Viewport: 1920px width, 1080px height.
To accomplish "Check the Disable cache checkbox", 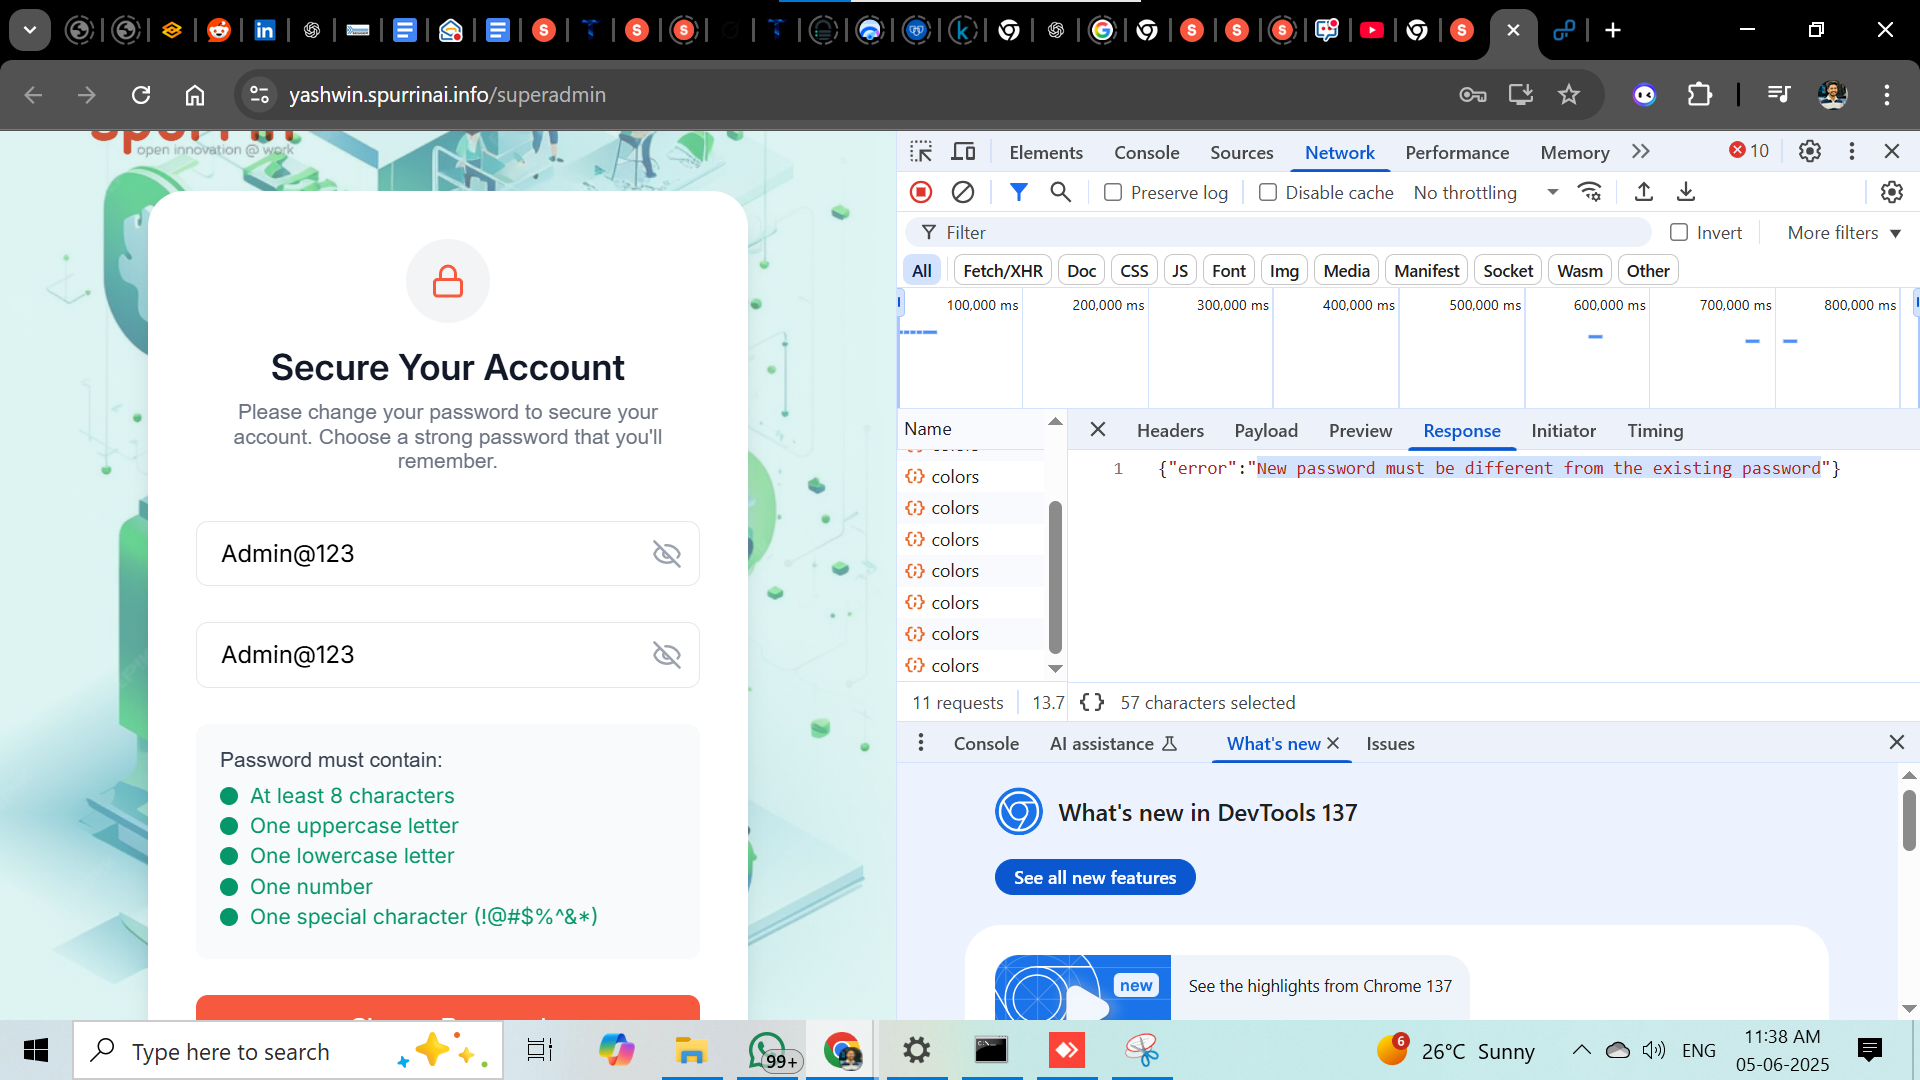I will (1268, 192).
